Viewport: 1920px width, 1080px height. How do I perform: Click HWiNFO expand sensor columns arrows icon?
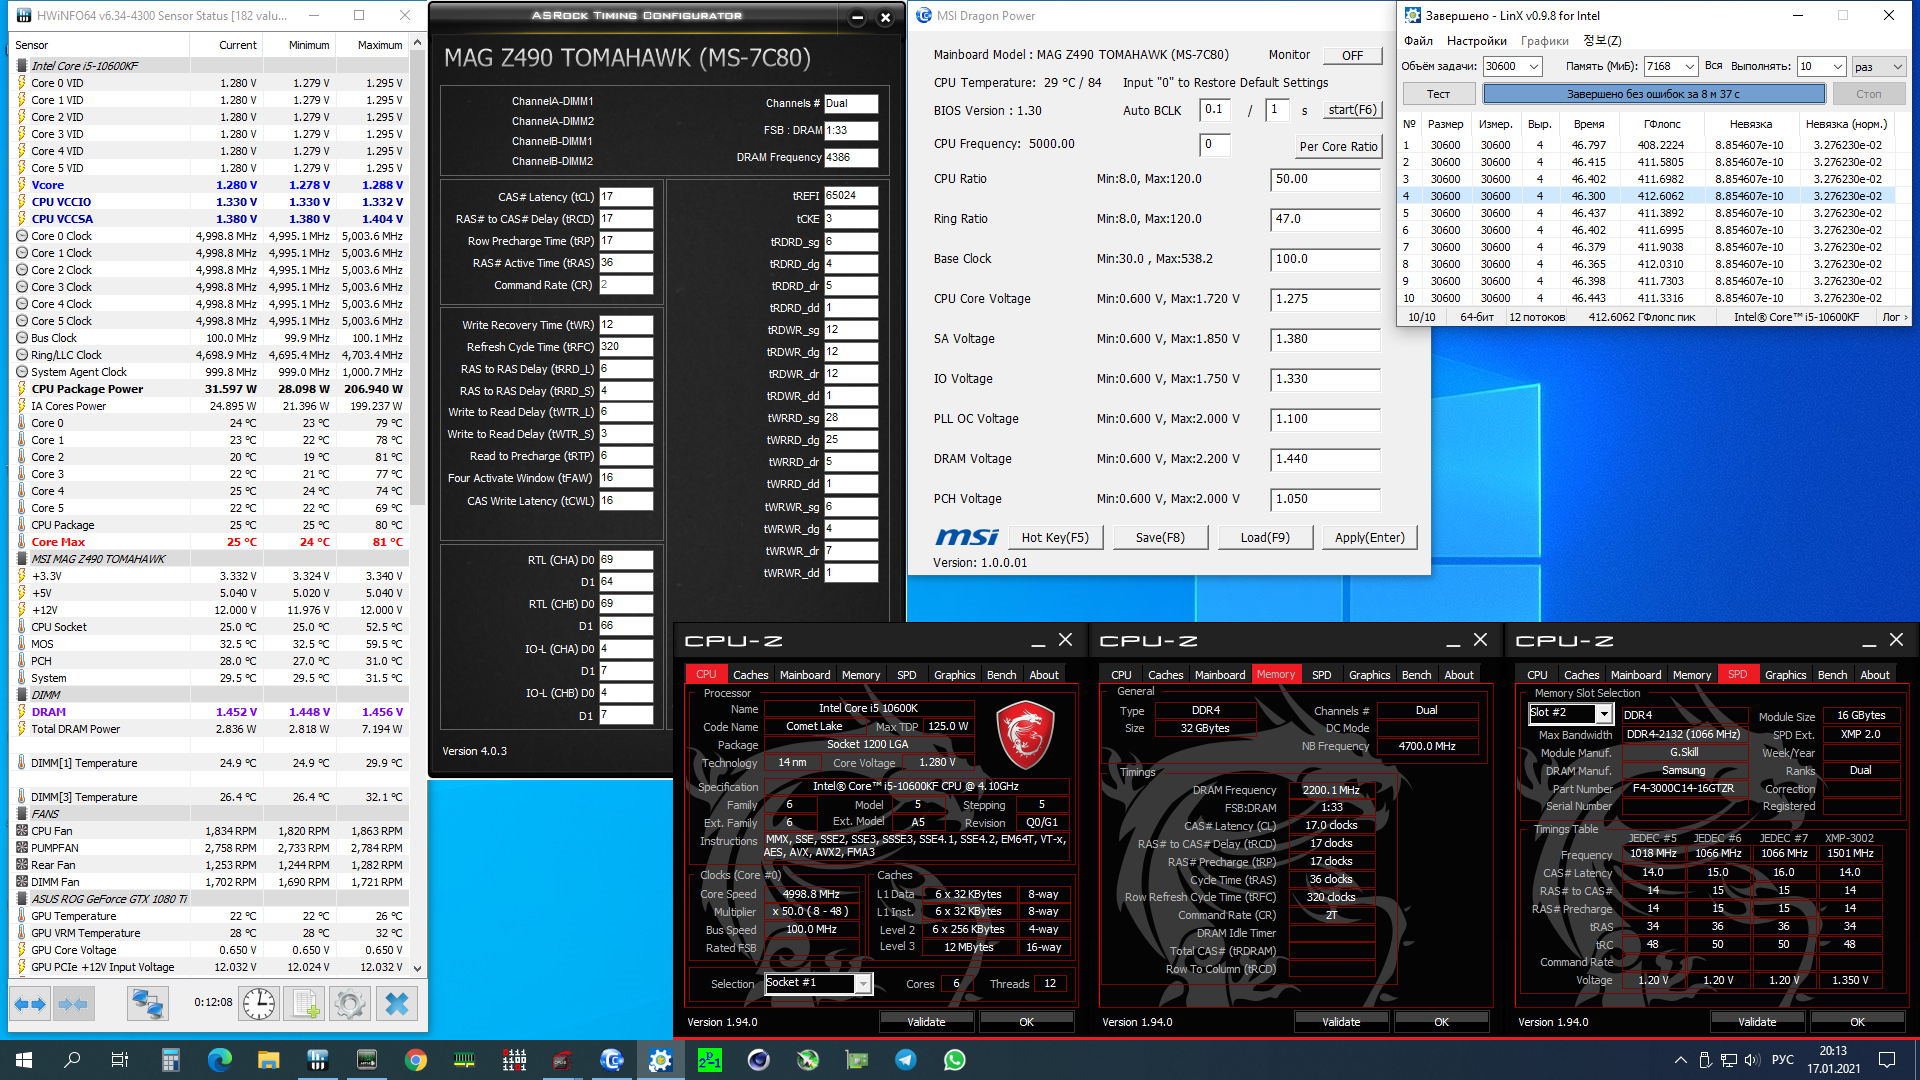[x=30, y=1003]
